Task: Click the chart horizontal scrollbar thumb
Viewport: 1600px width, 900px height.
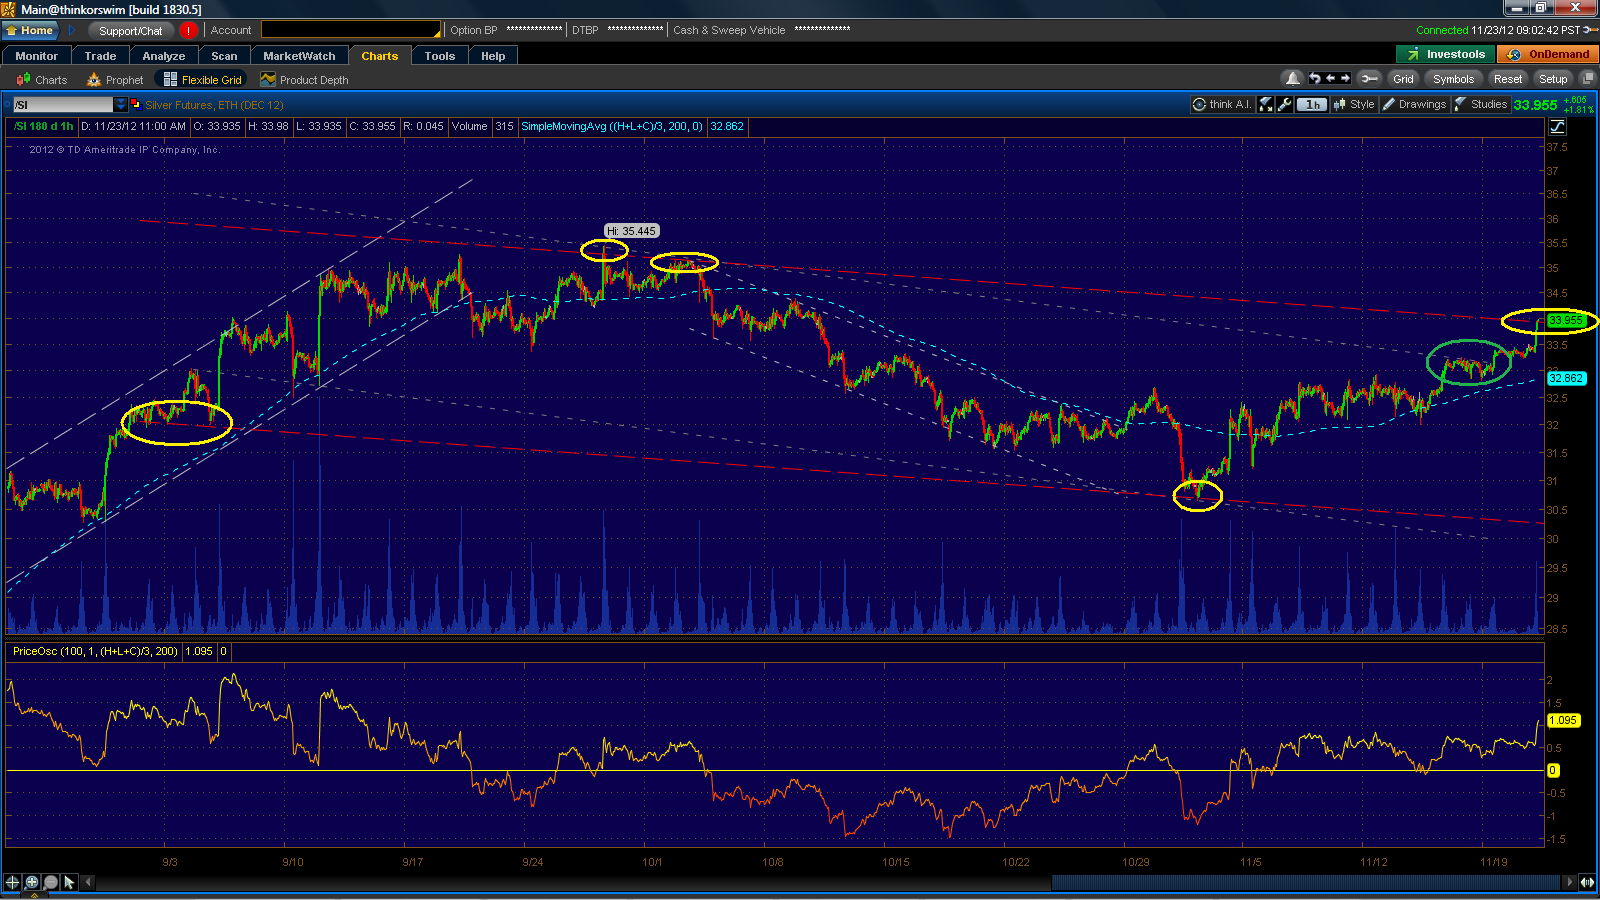Action: [1305, 882]
